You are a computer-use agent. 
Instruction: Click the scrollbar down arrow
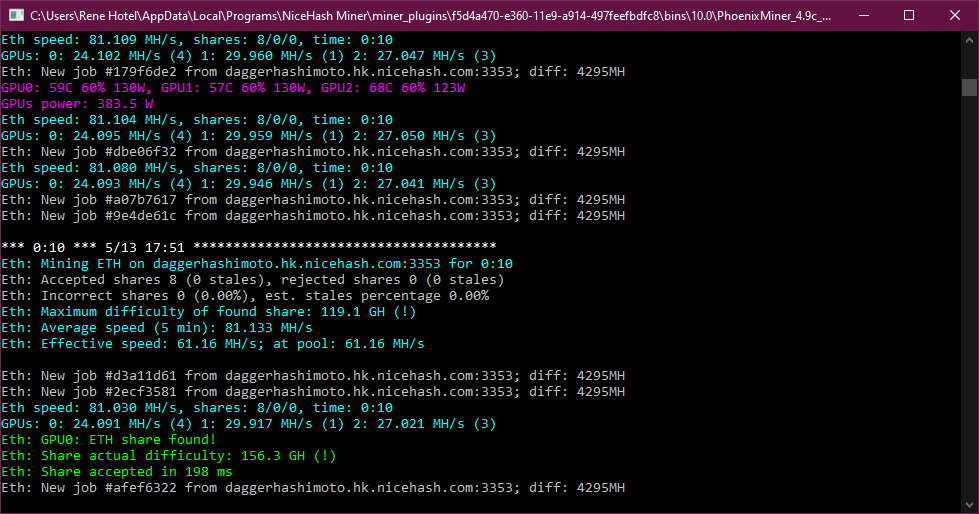(969, 505)
